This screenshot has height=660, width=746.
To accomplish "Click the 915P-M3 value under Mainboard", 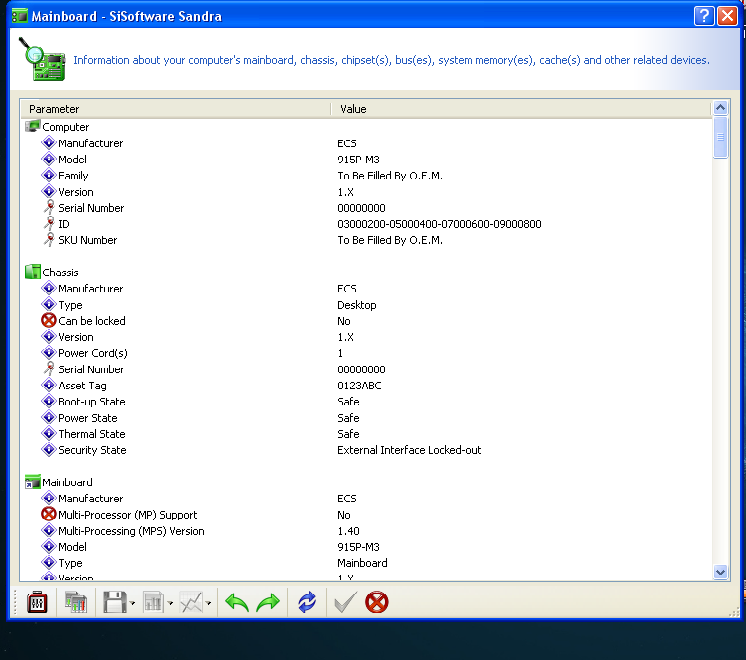I will 358,547.
